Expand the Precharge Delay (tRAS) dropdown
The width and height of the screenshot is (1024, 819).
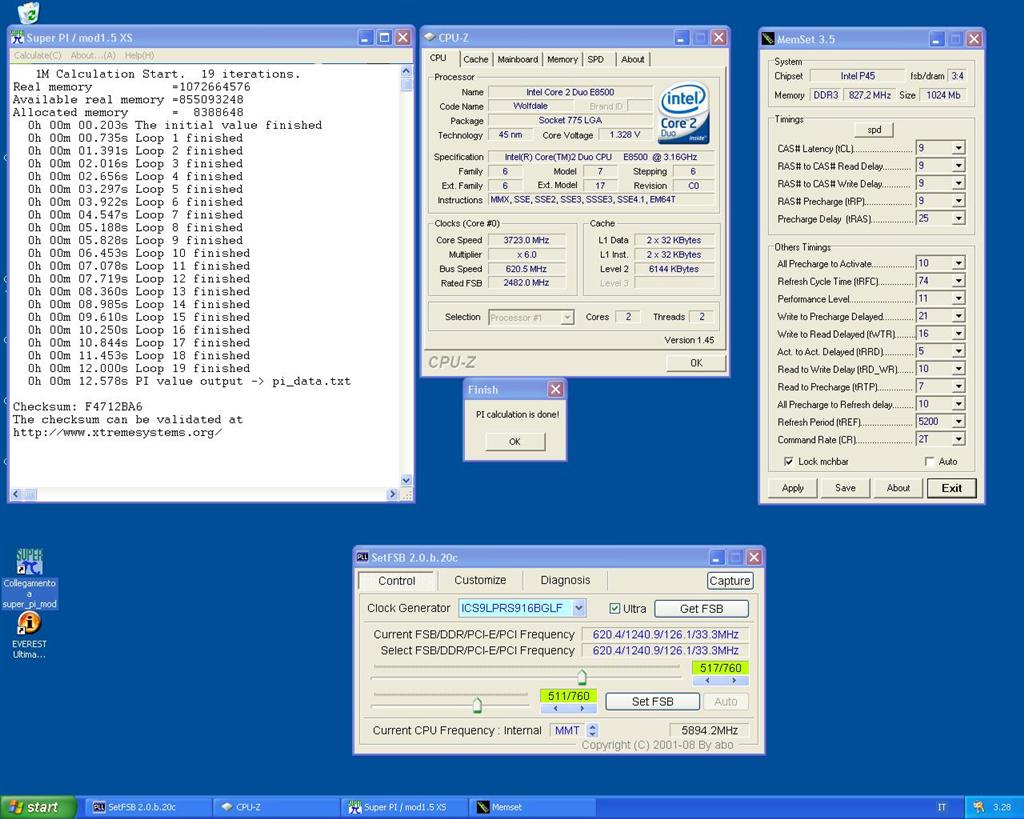click(958, 219)
